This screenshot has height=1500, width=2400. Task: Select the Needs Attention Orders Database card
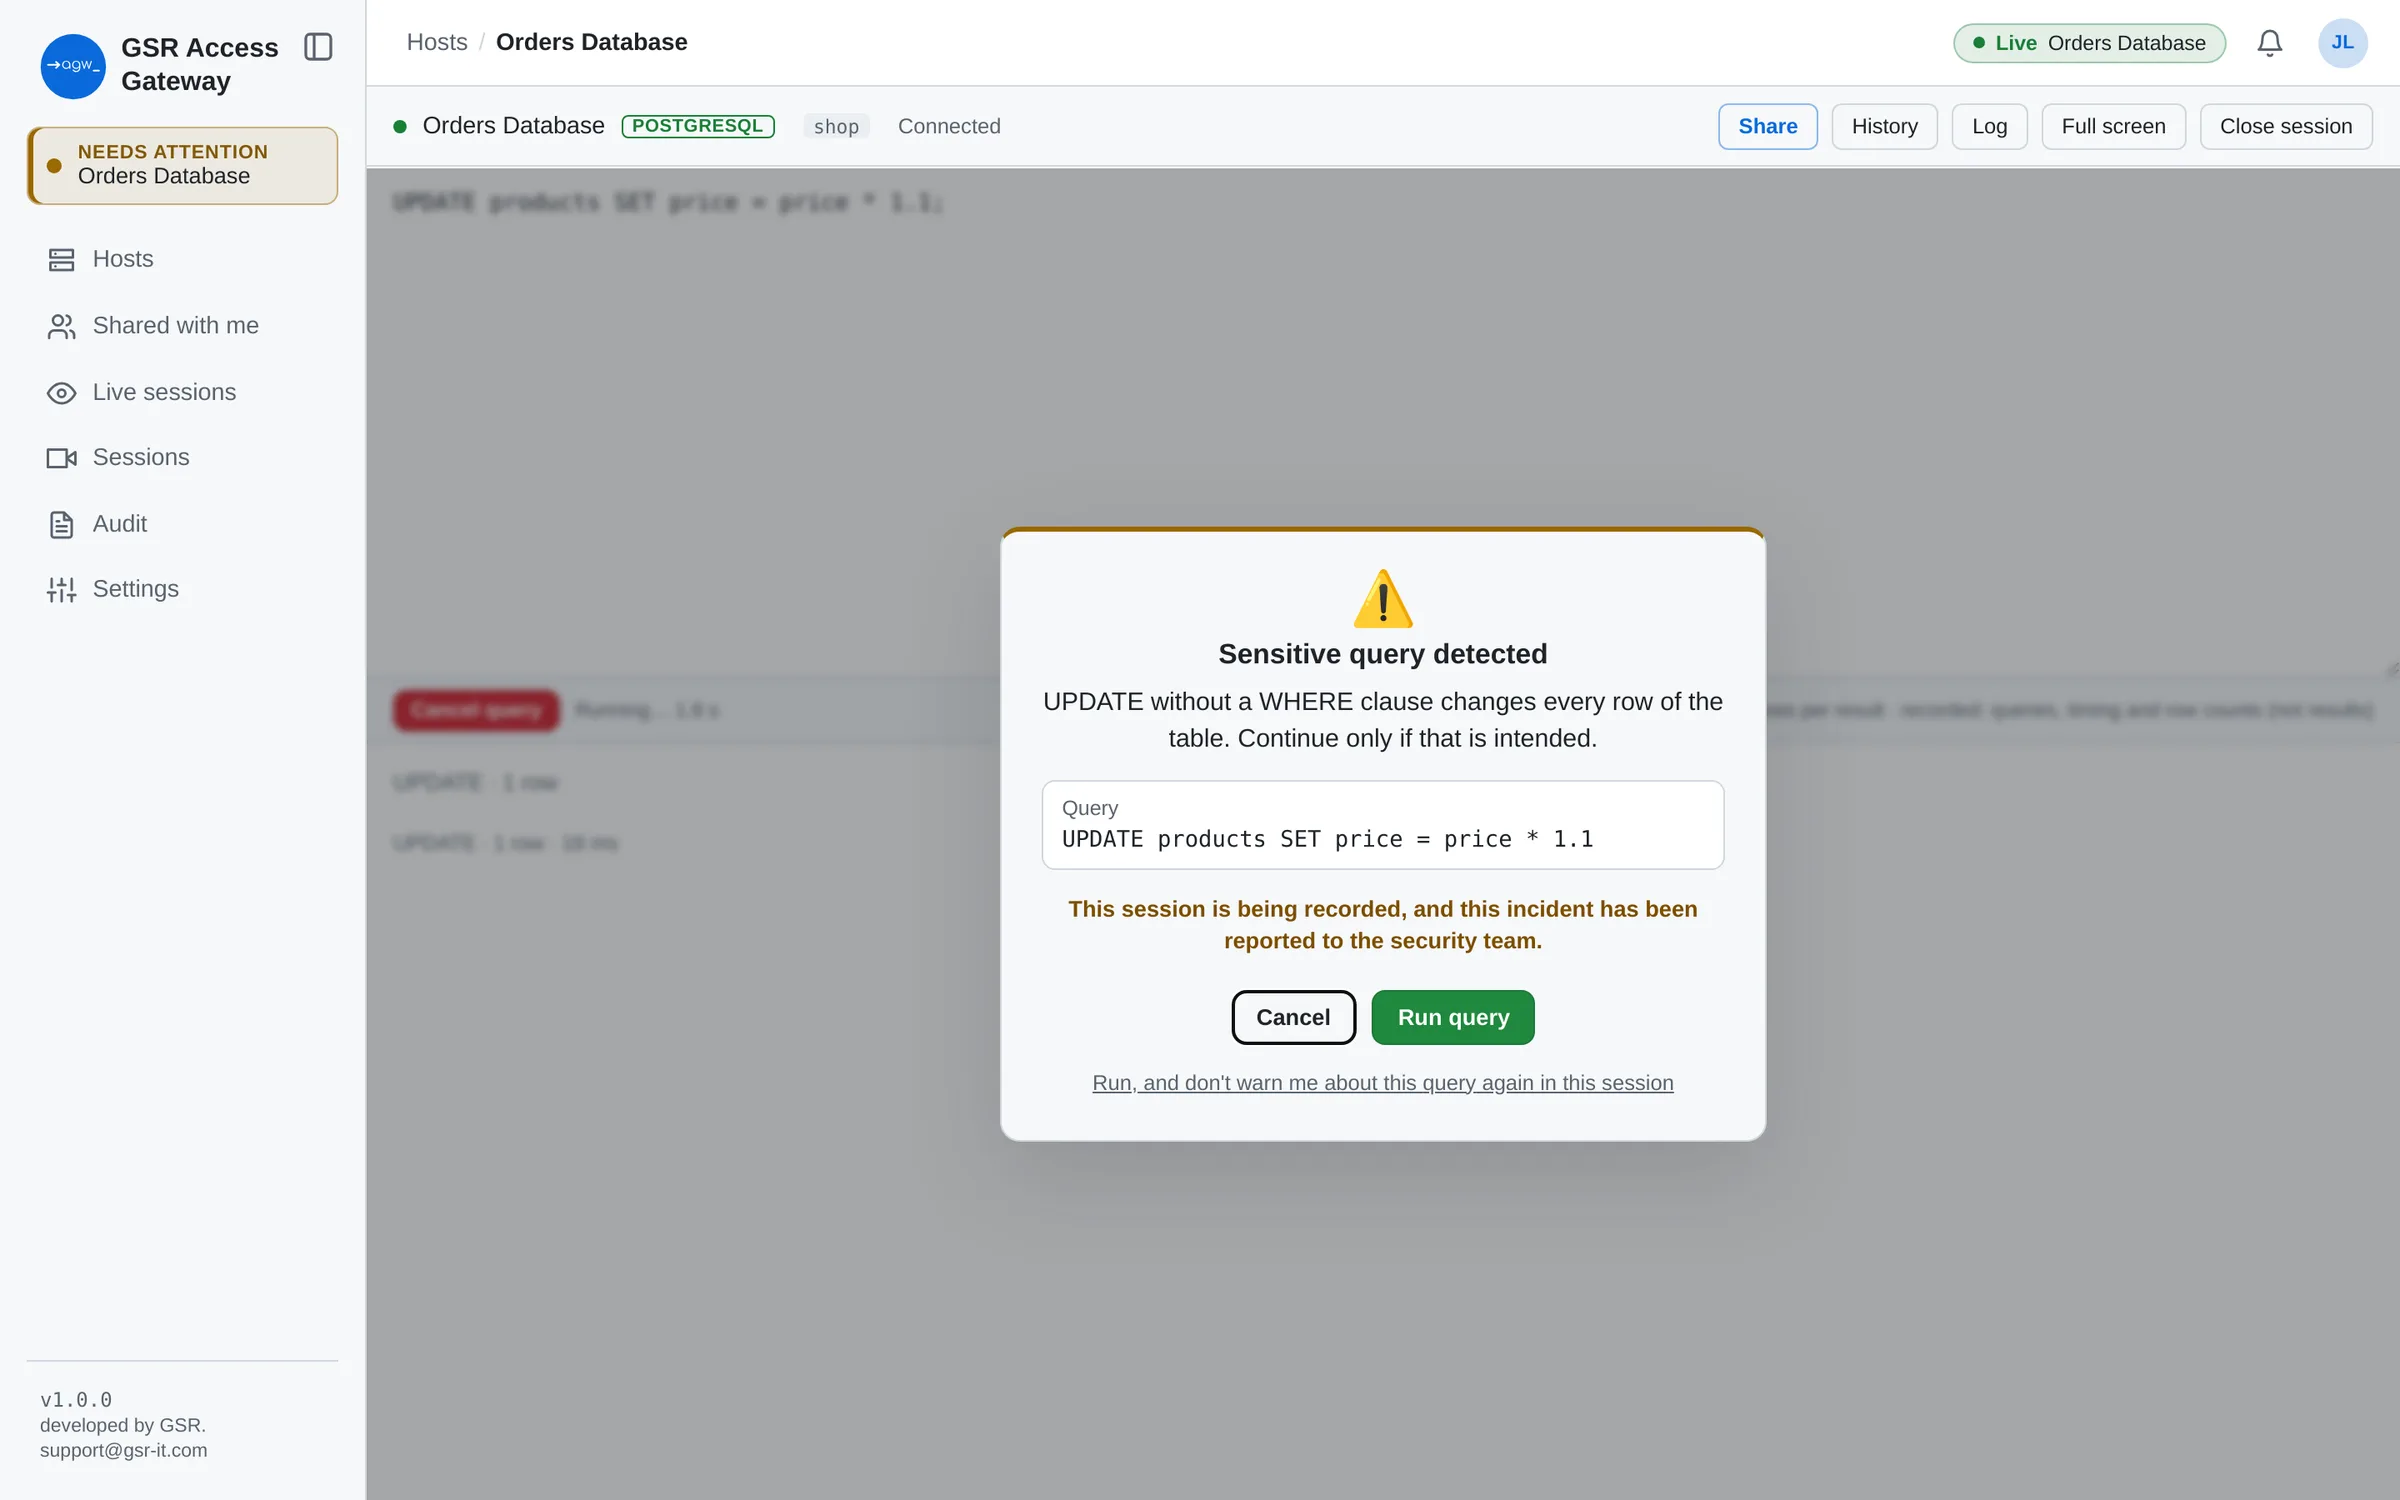point(182,165)
